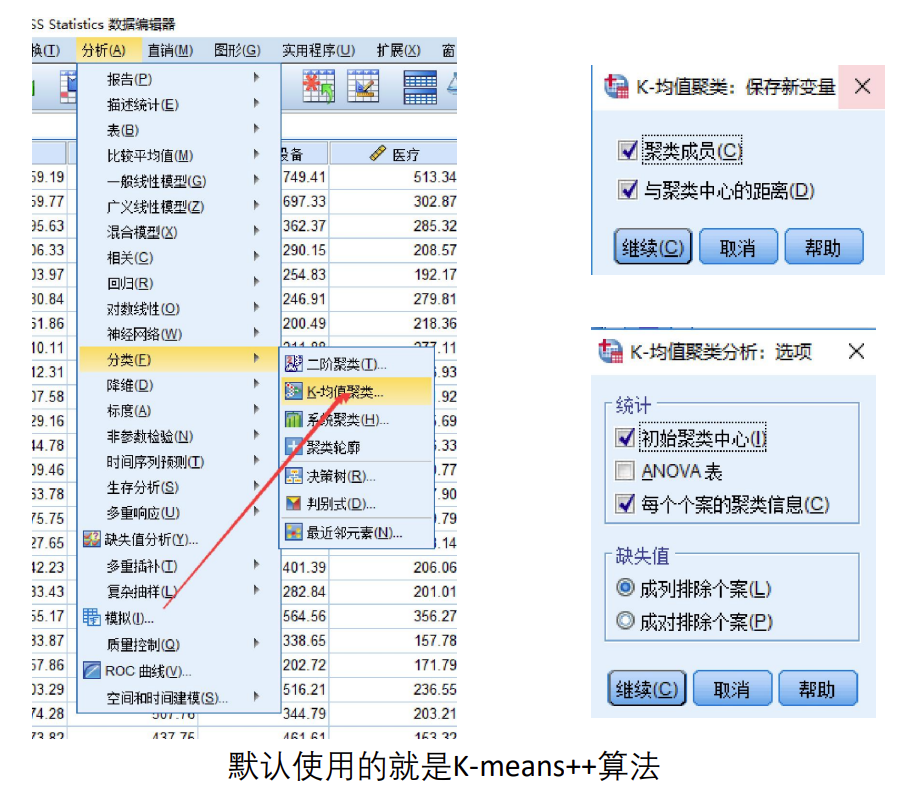This screenshot has height=804, width=924.
Task: Open the 图形 menu
Action: pos(237,51)
